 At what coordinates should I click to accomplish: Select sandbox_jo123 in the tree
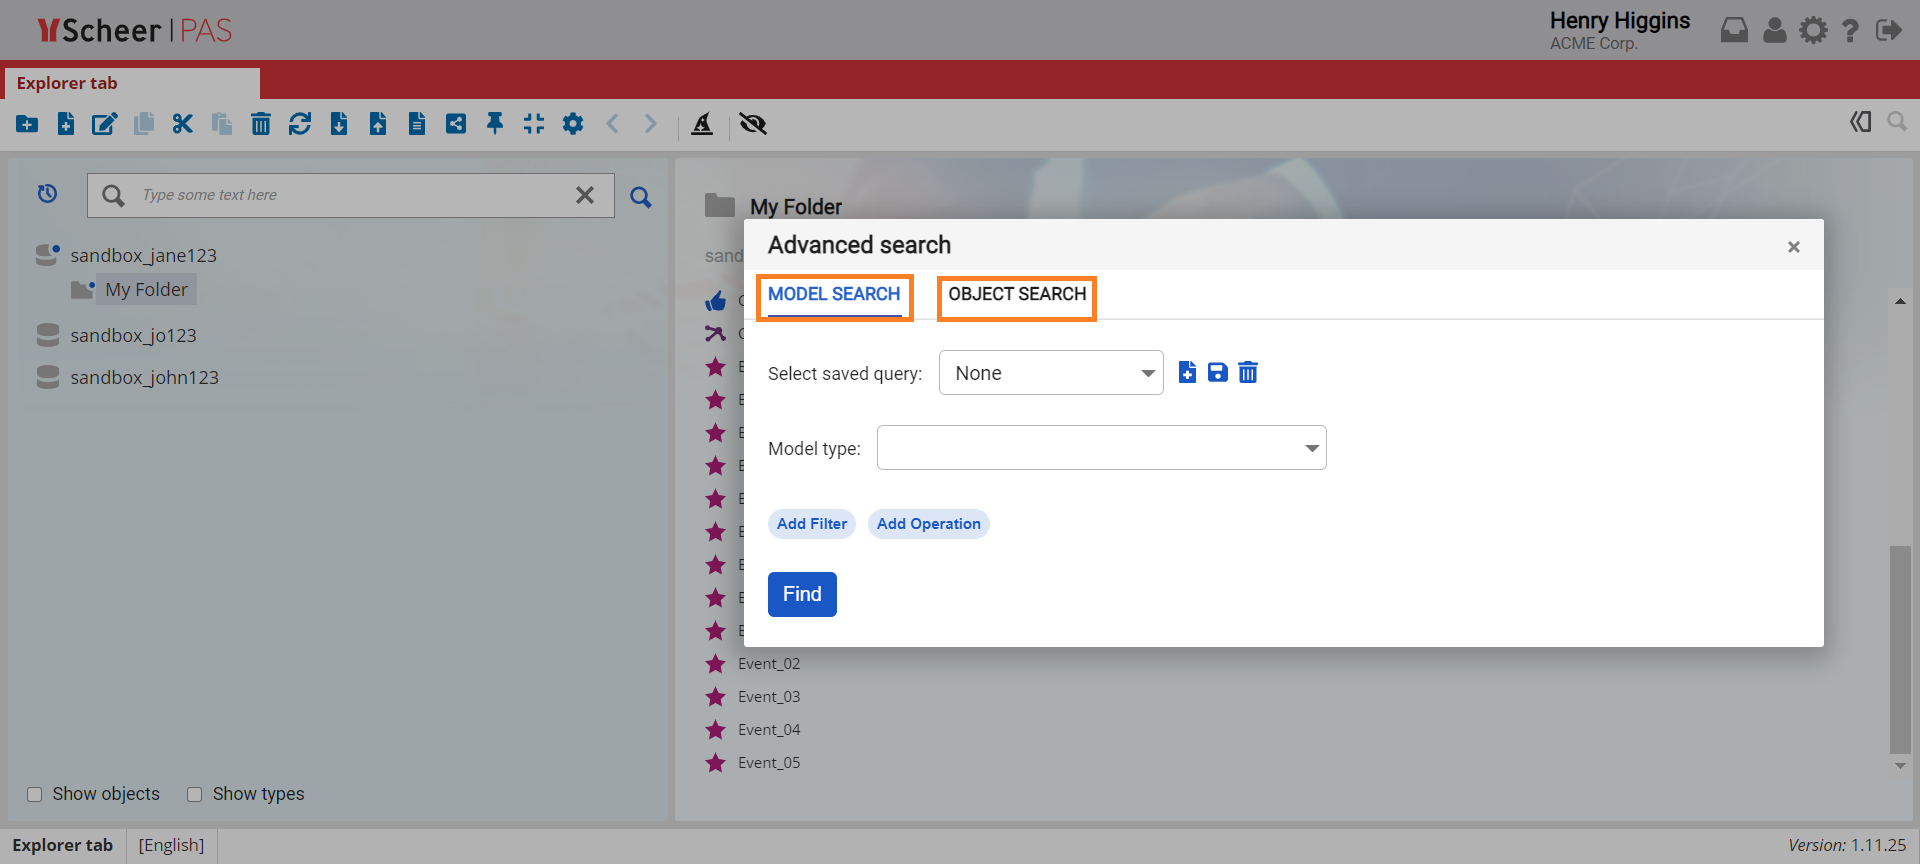133,336
